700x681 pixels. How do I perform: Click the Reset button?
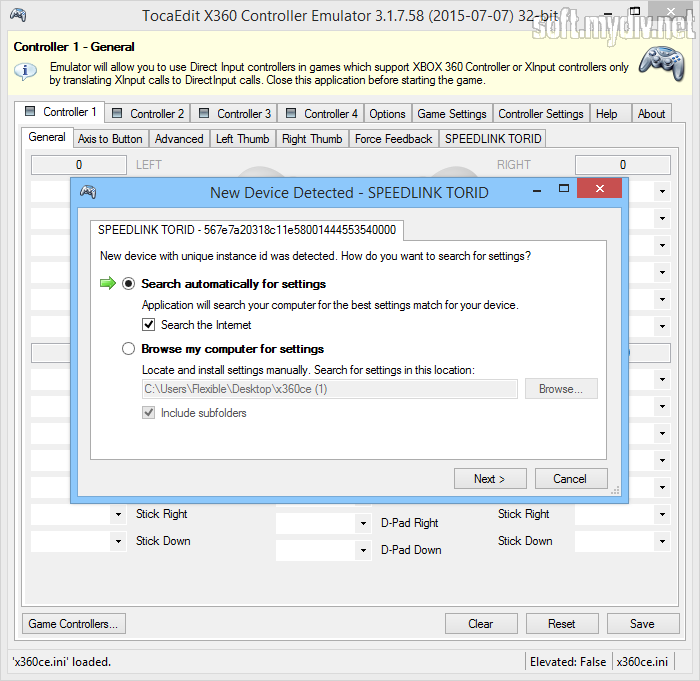tap(562, 624)
